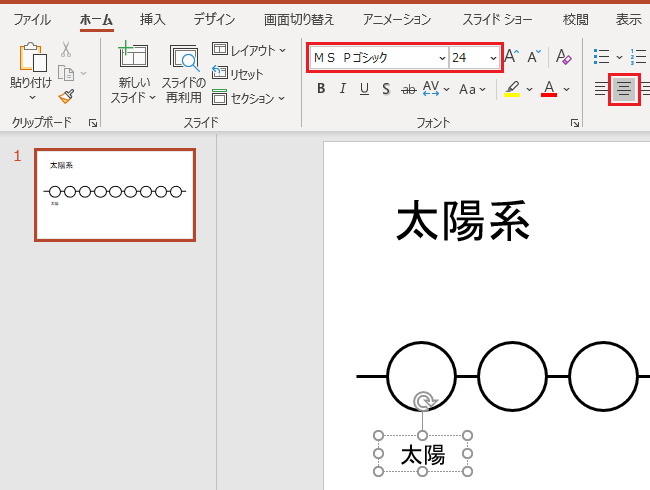The width and height of the screenshot is (650, 490).
Task: Select the second circle on the line
Action: tap(512, 376)
